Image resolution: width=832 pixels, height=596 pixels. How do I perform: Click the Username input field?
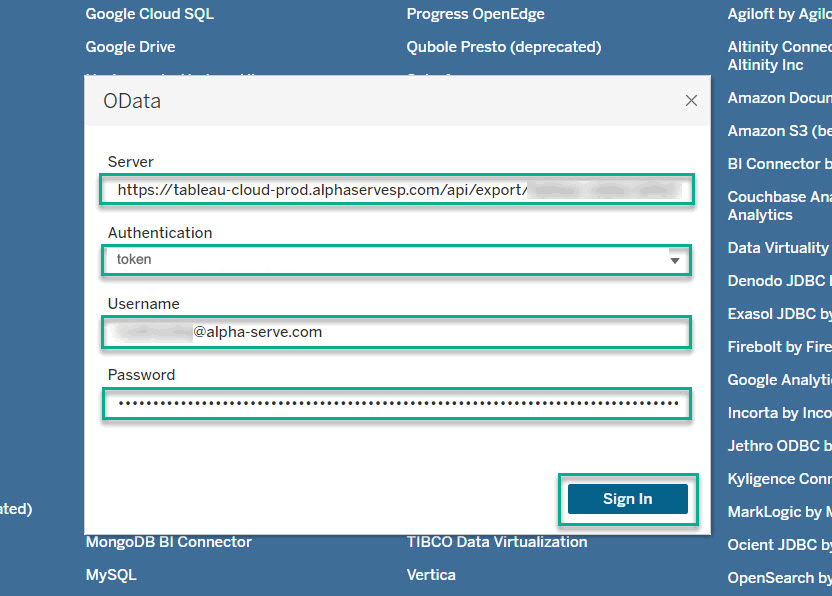pos(397,332)
